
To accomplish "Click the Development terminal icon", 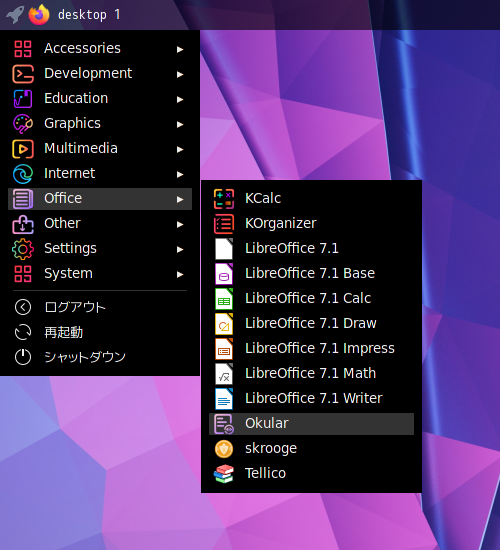I will point(23,74).
